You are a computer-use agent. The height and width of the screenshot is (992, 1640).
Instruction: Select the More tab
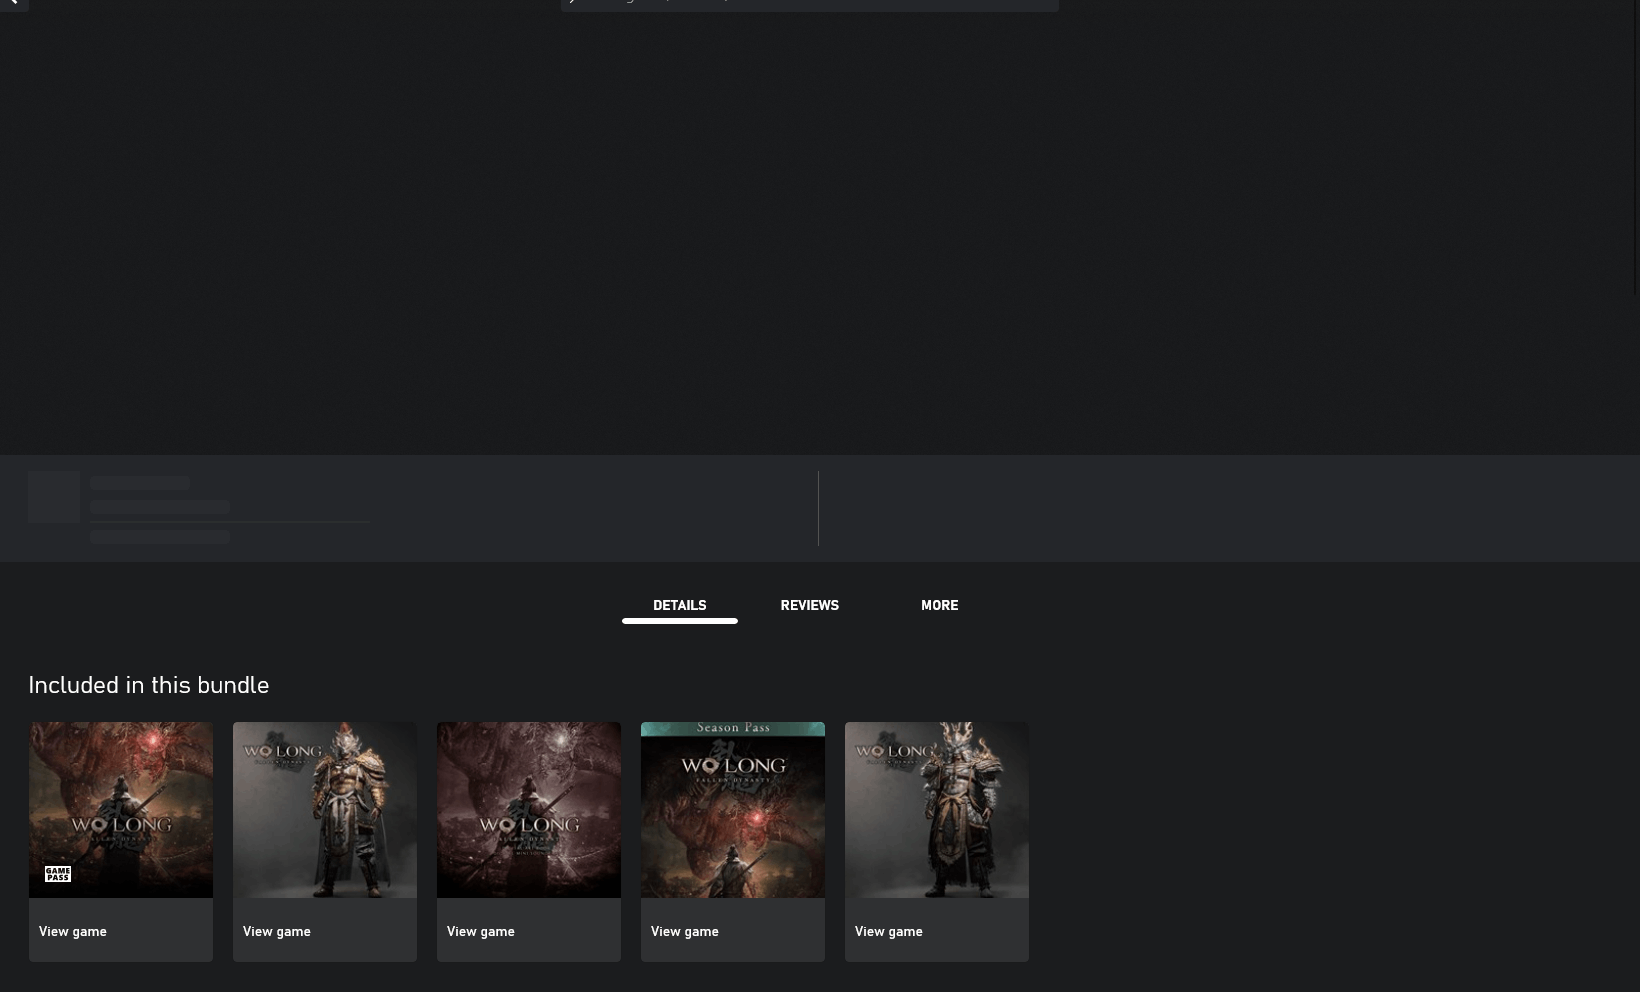pos(939,606)
